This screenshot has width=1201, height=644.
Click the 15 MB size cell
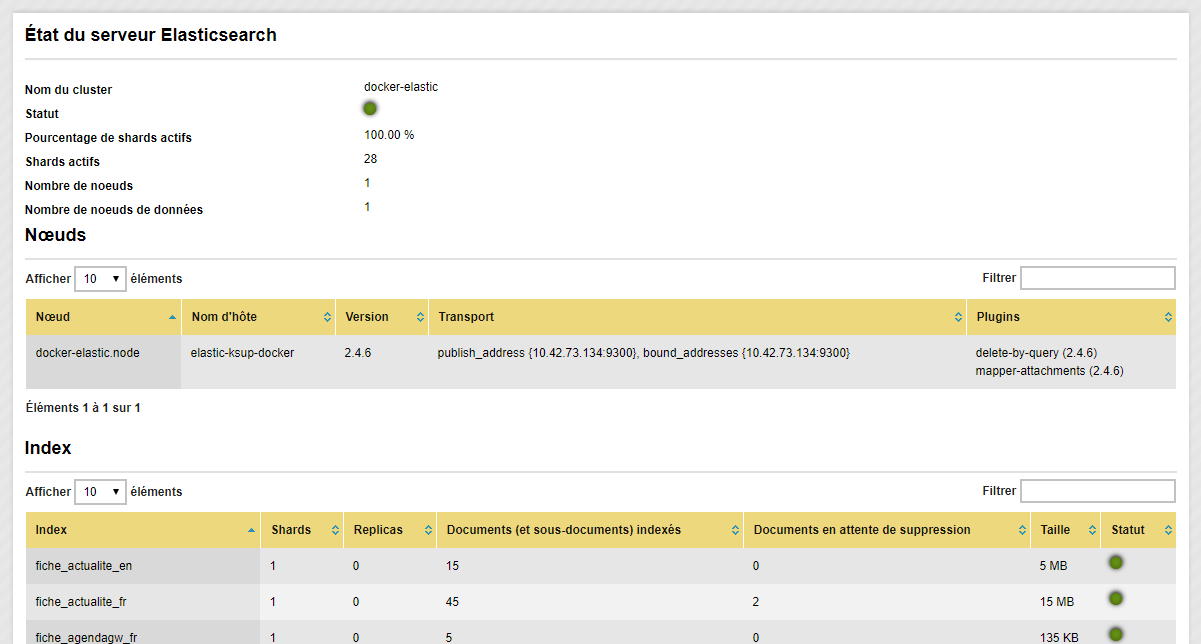click(1065, 602)
